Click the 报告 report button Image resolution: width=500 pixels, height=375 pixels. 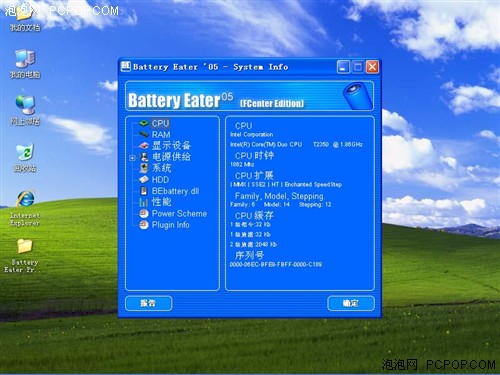(149, 303)
